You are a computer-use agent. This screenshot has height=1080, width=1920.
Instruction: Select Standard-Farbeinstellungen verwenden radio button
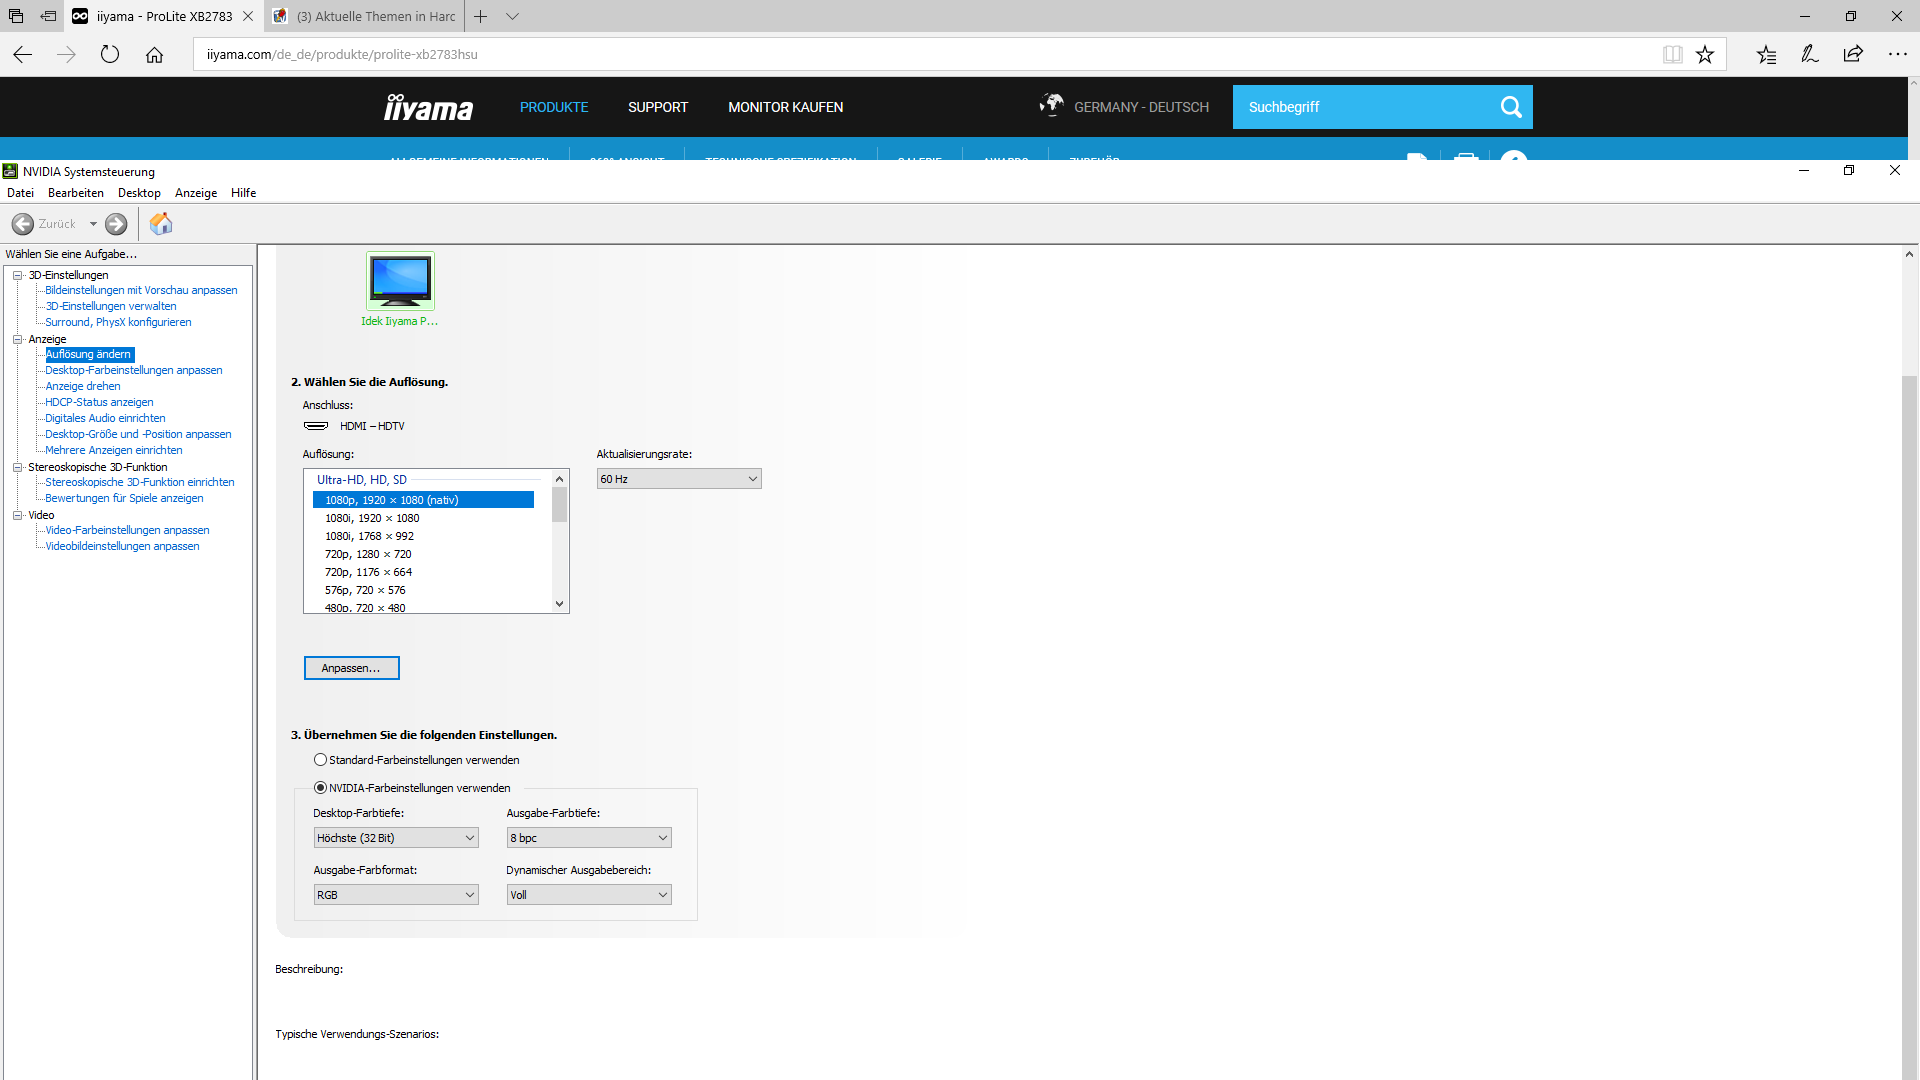320,760
